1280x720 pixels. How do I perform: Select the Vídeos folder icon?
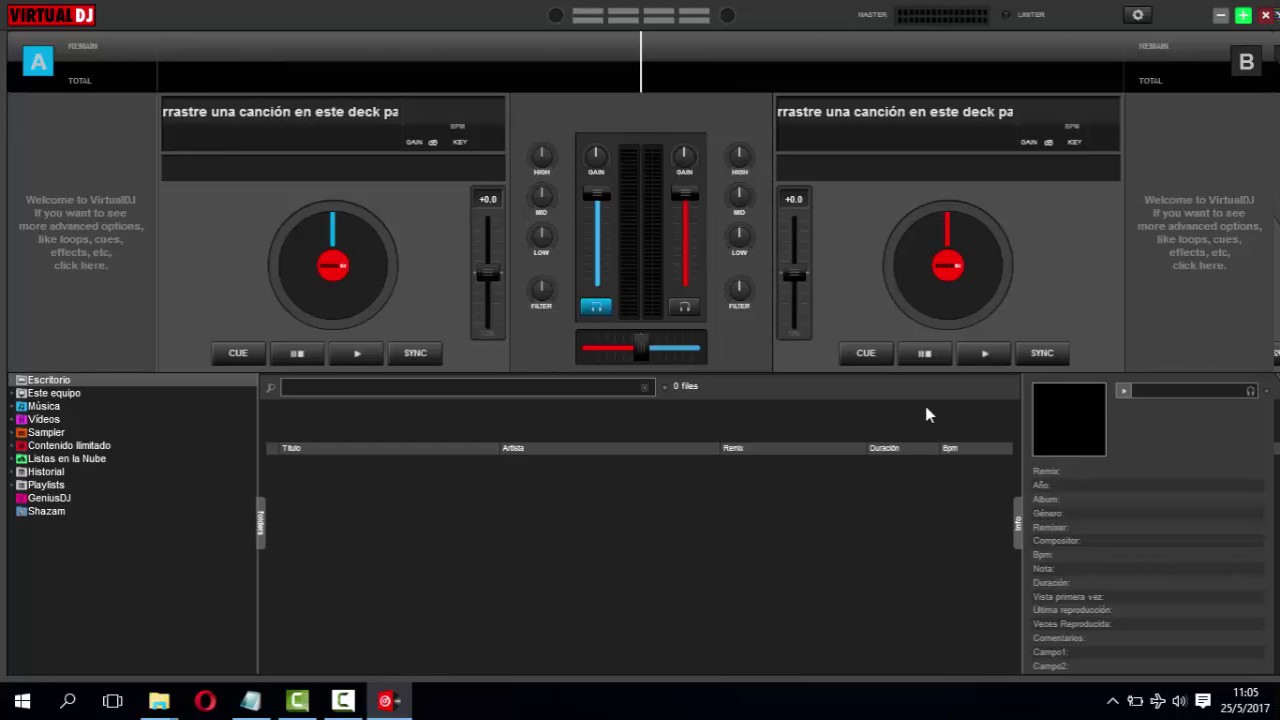pos(21,420)
